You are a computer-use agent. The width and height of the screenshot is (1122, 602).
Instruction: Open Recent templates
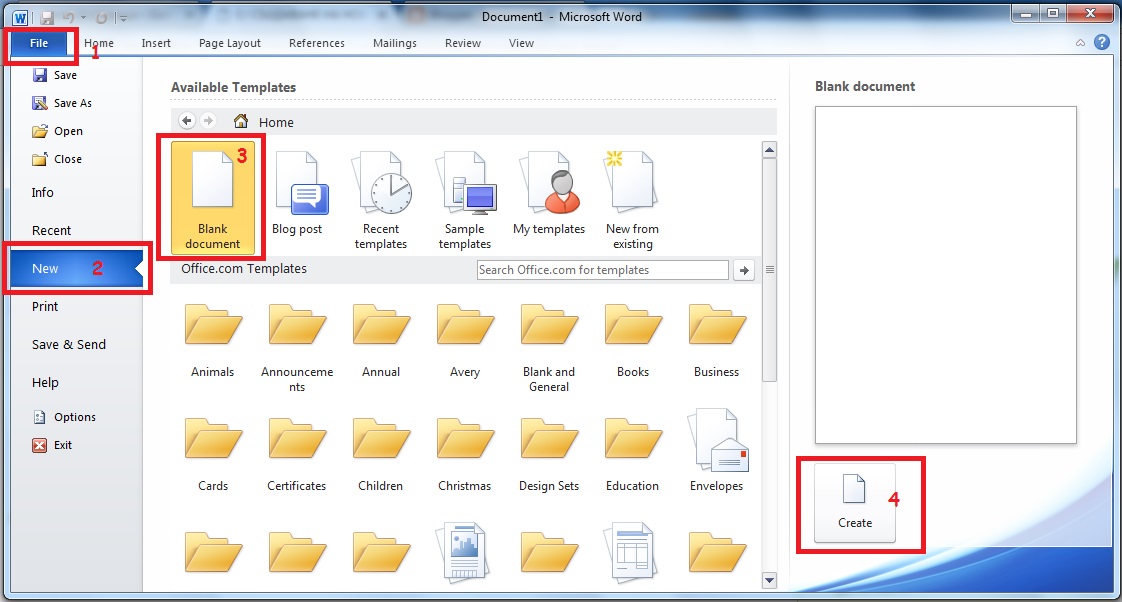coord(381,190)
